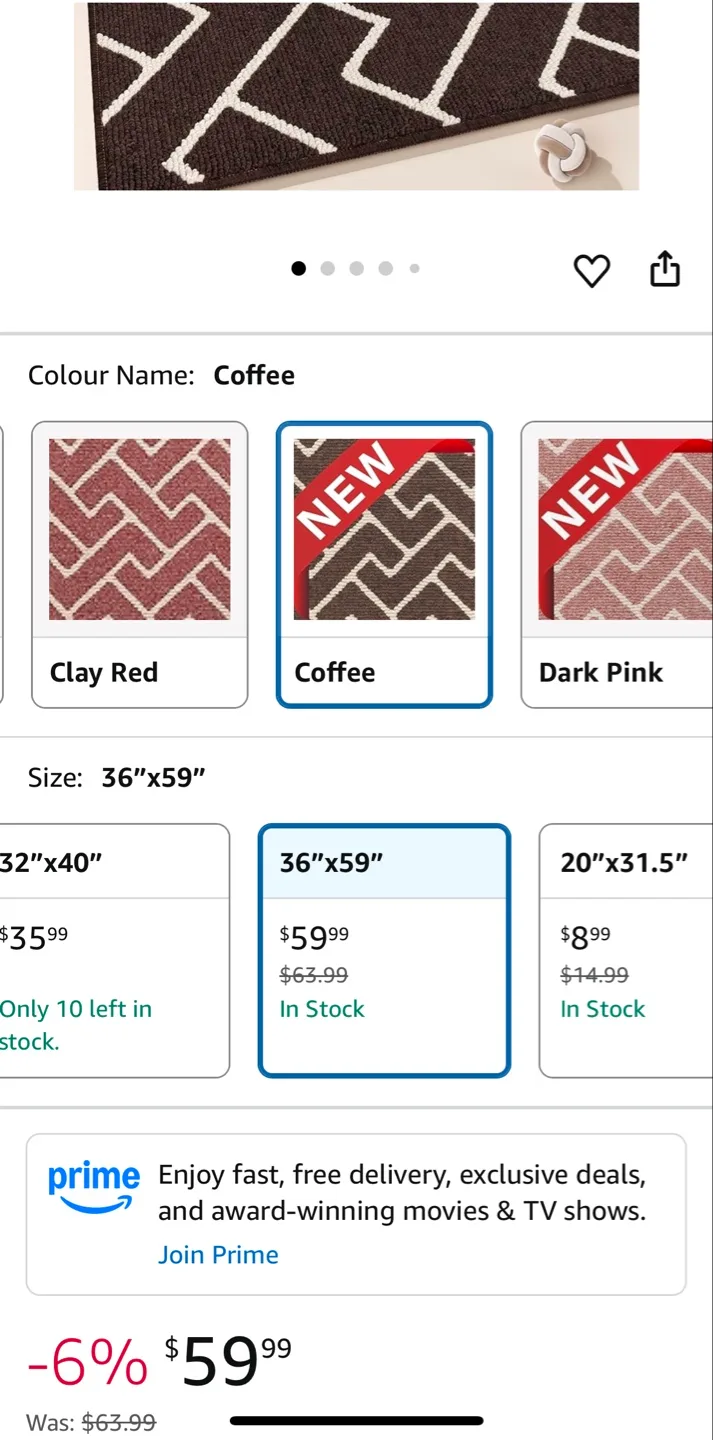Tap the Was $63.99 strikethrough price
Image resolution: width=713 pixels, height=1440 pixels.
tap(118, 1422)
